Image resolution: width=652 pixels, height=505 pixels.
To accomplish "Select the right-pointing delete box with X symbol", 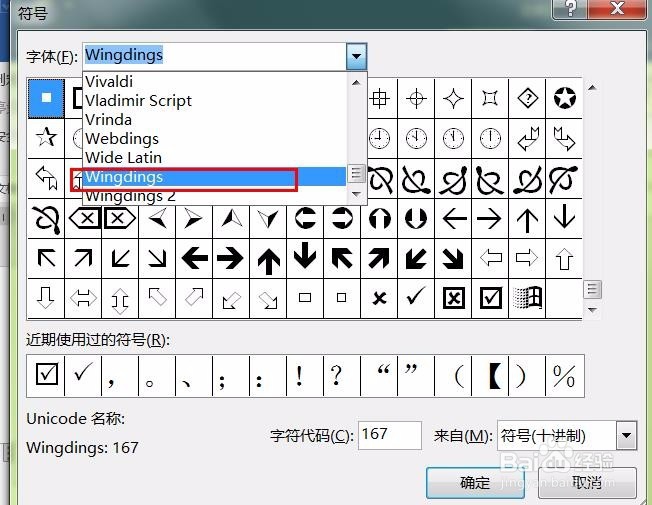I will tap(120, 218).
